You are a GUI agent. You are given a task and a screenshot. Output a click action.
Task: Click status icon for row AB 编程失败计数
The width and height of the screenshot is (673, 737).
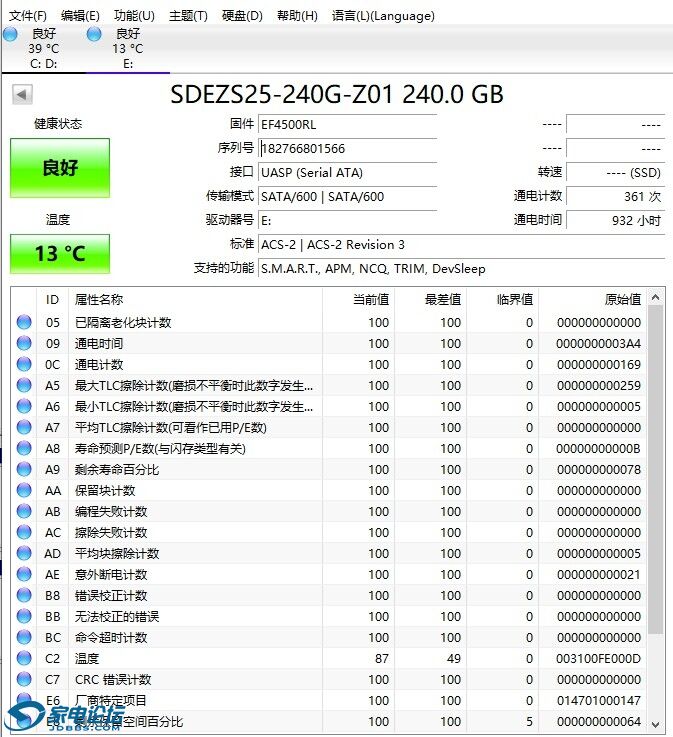pyautogui.click(x=24, y=511)
